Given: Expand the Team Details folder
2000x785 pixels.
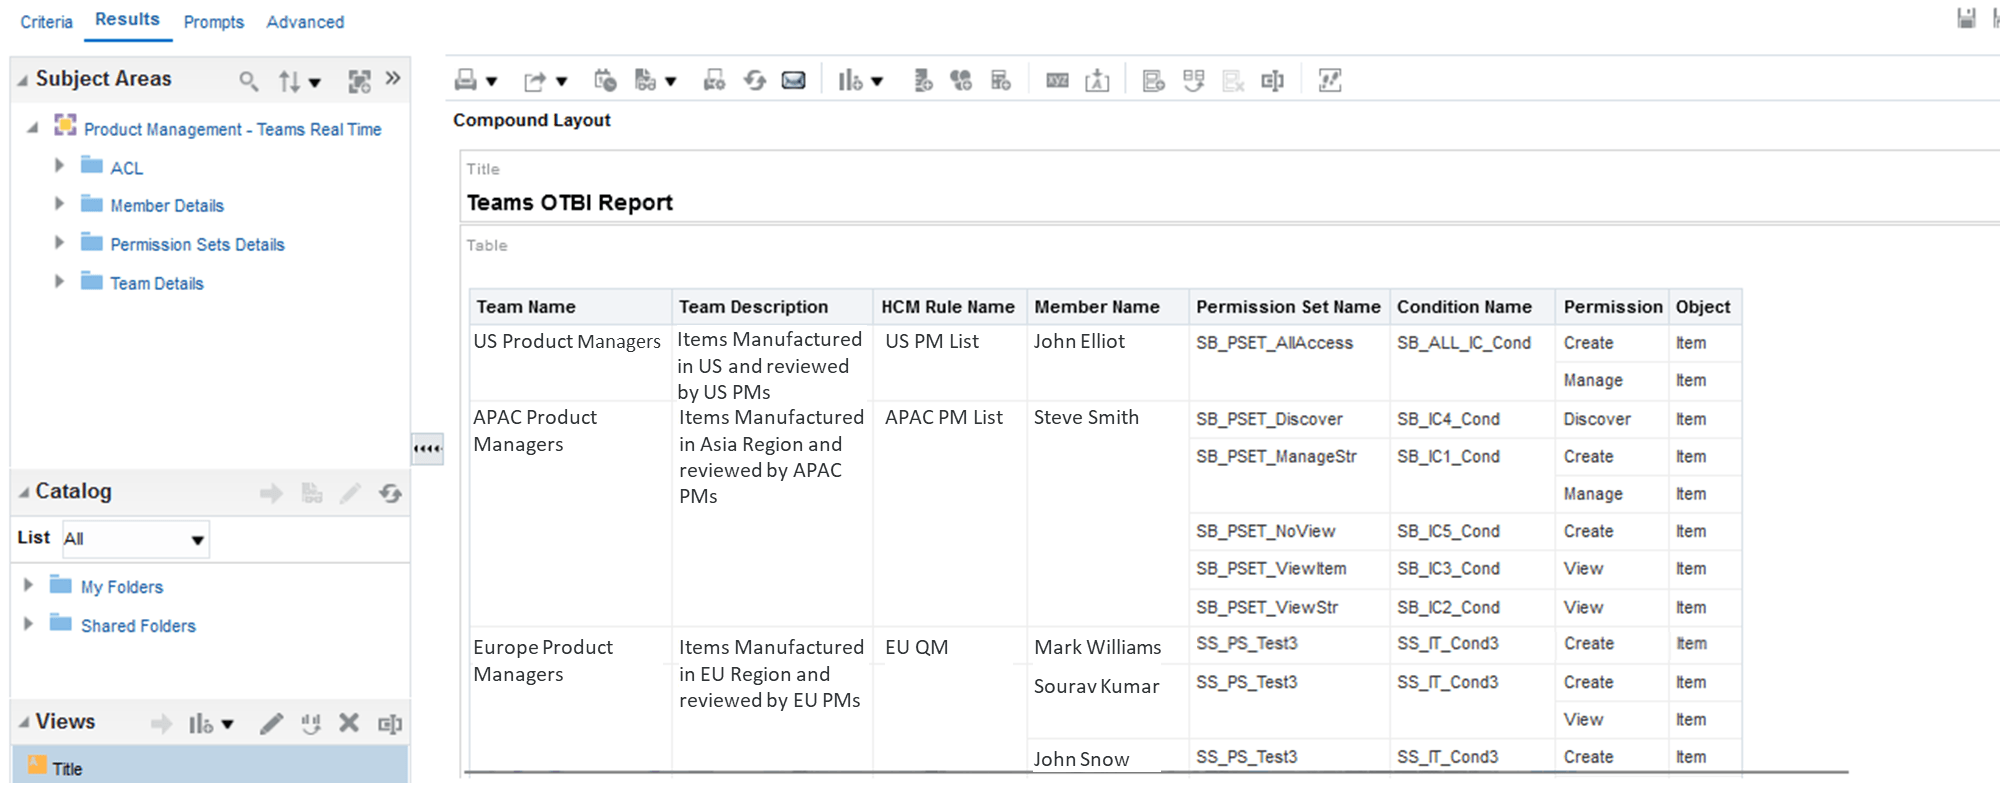Looking at the screenshot, I should [x=59, y=281].
